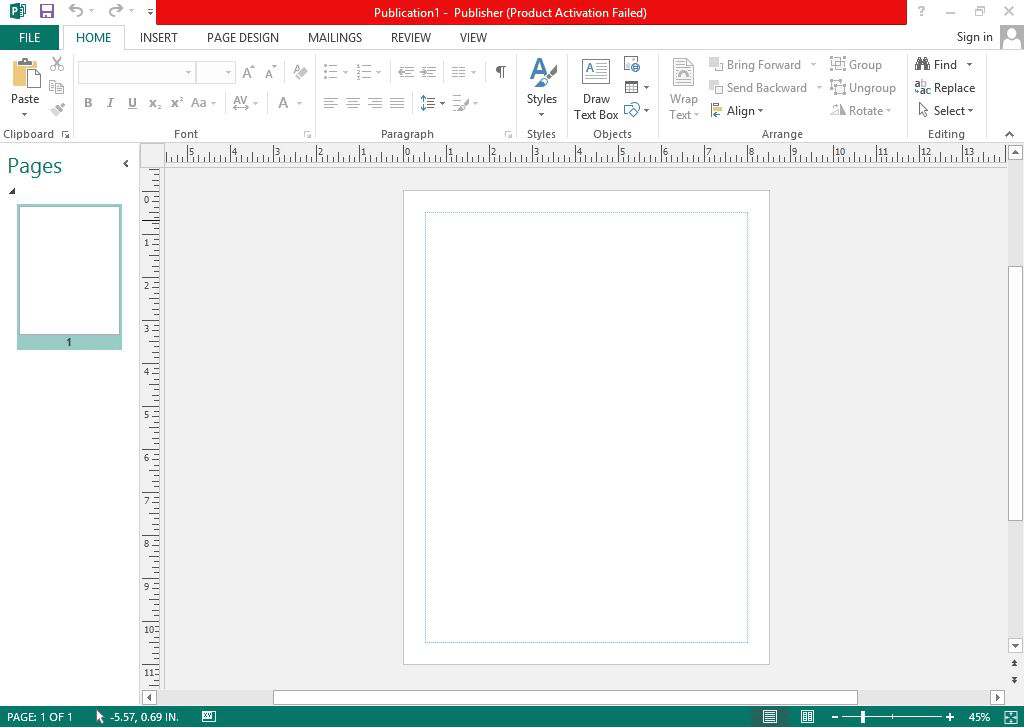Open the MAILINGS ribbon tab

[334, 37]
